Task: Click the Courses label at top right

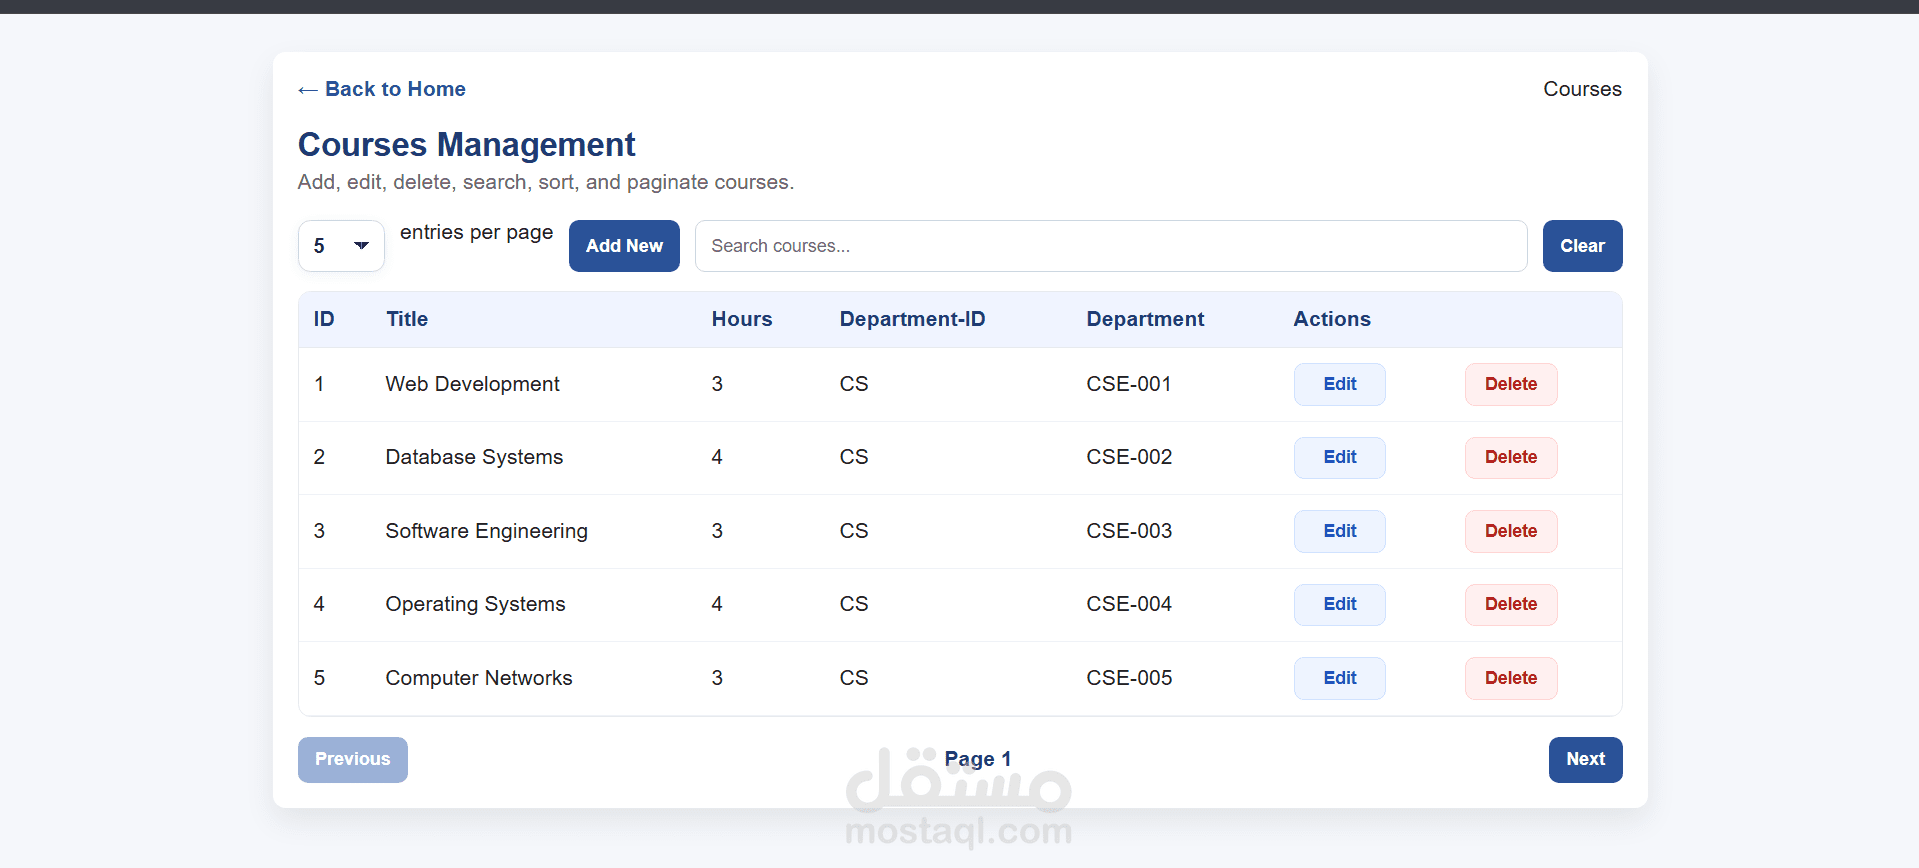Action: point(1582,89)
